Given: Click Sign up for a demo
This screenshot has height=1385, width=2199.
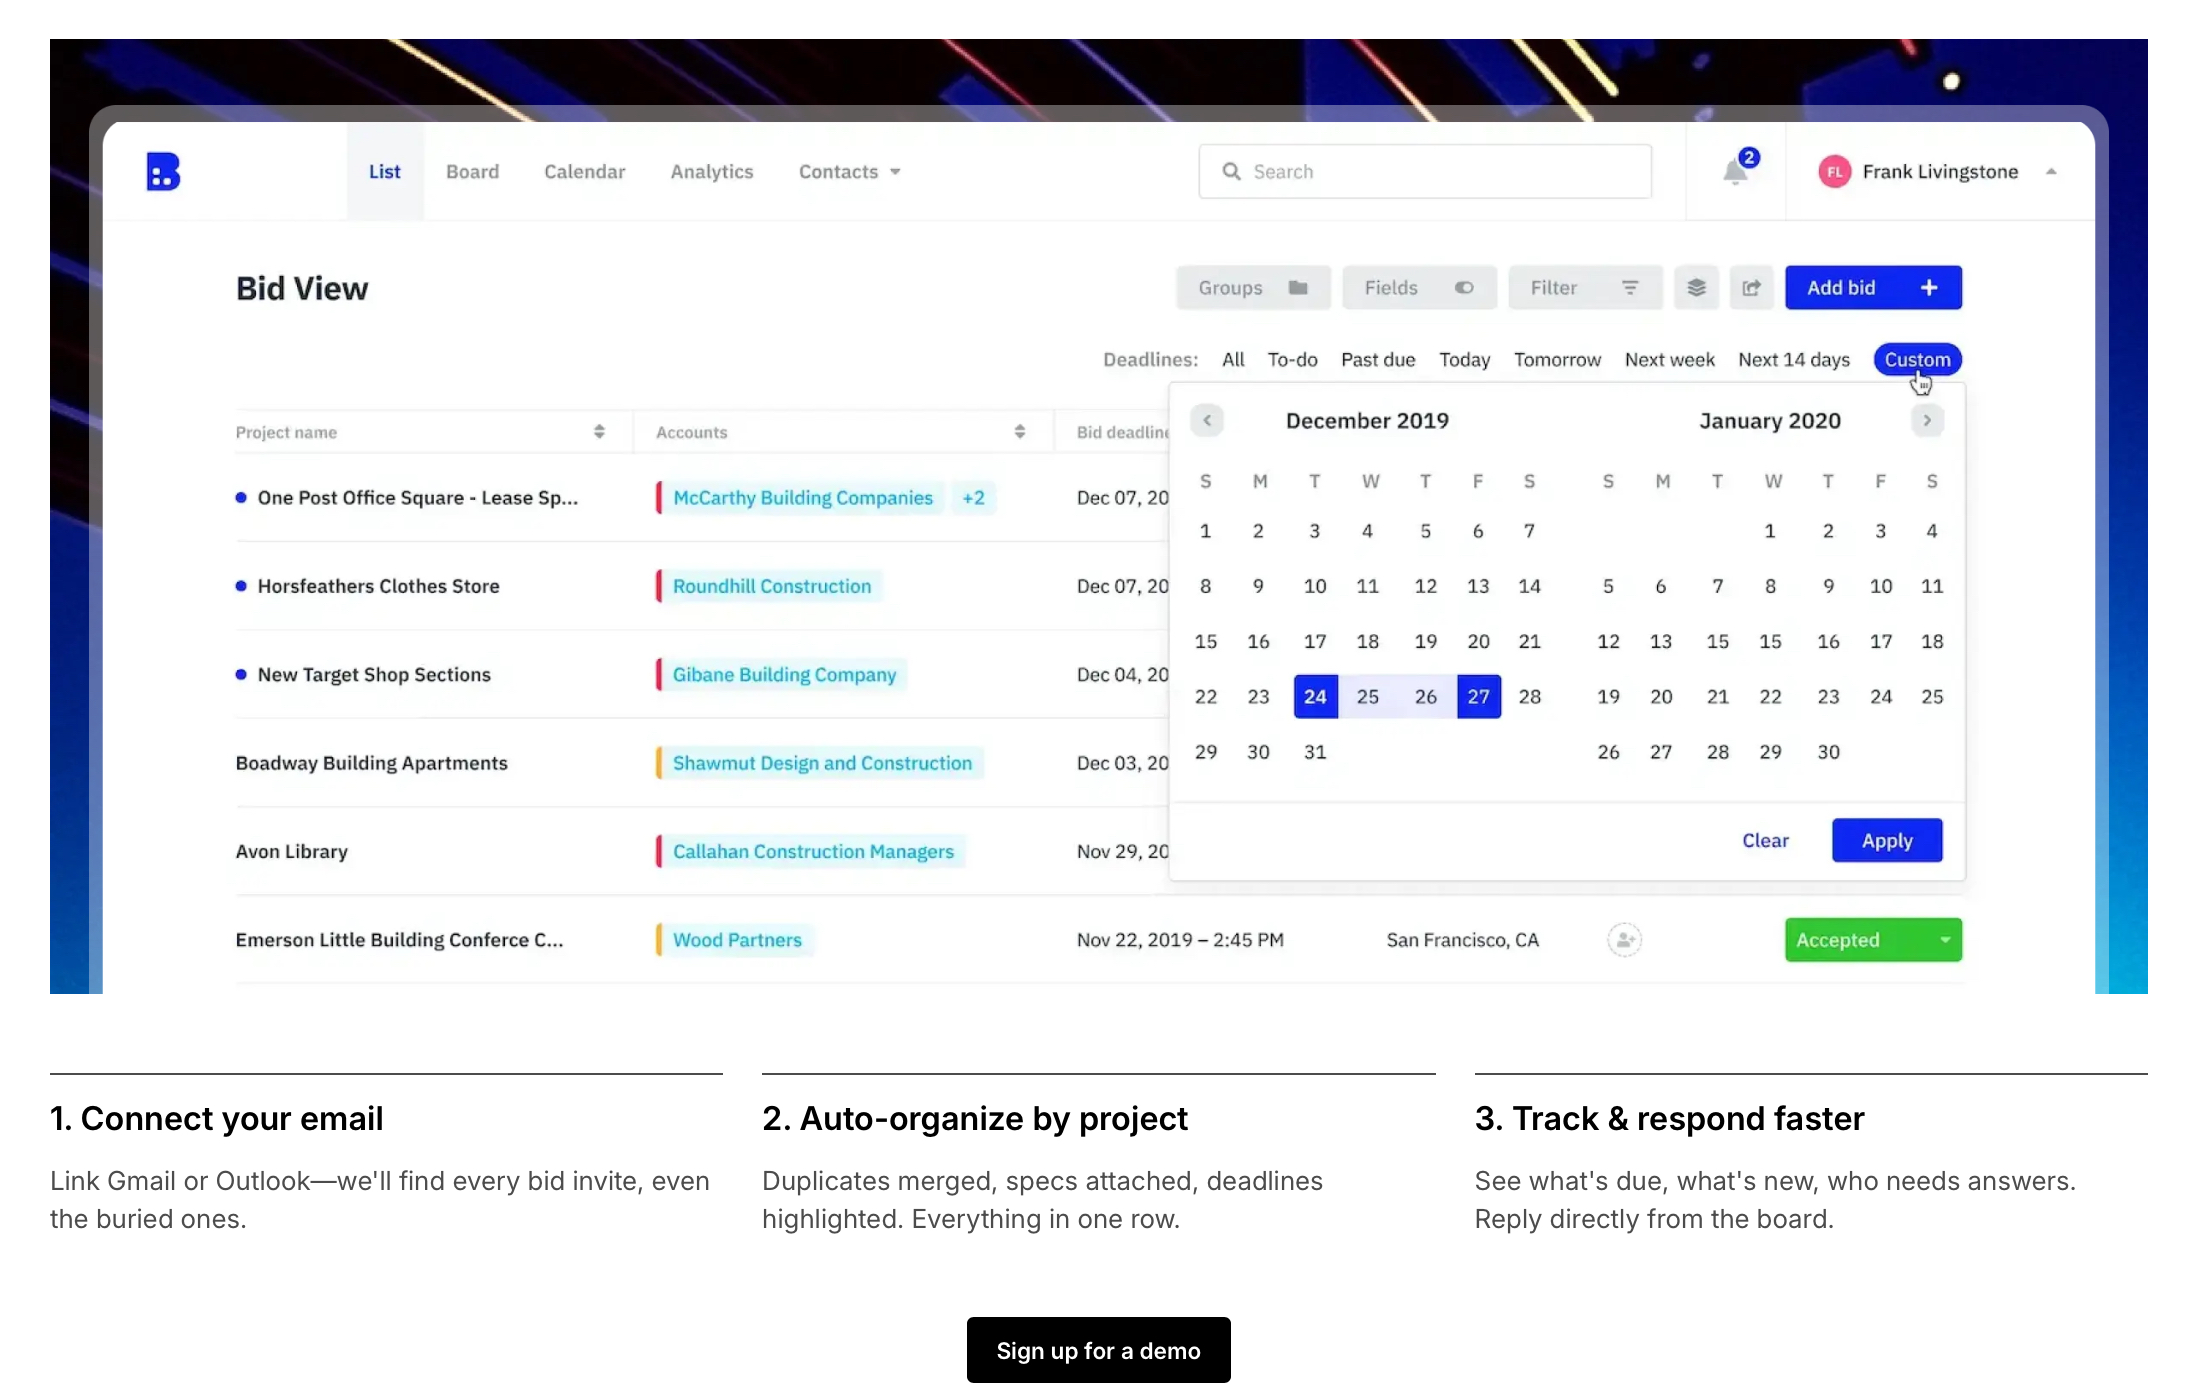Looking at the screenshot, I should click(x=1098, y=1350).
